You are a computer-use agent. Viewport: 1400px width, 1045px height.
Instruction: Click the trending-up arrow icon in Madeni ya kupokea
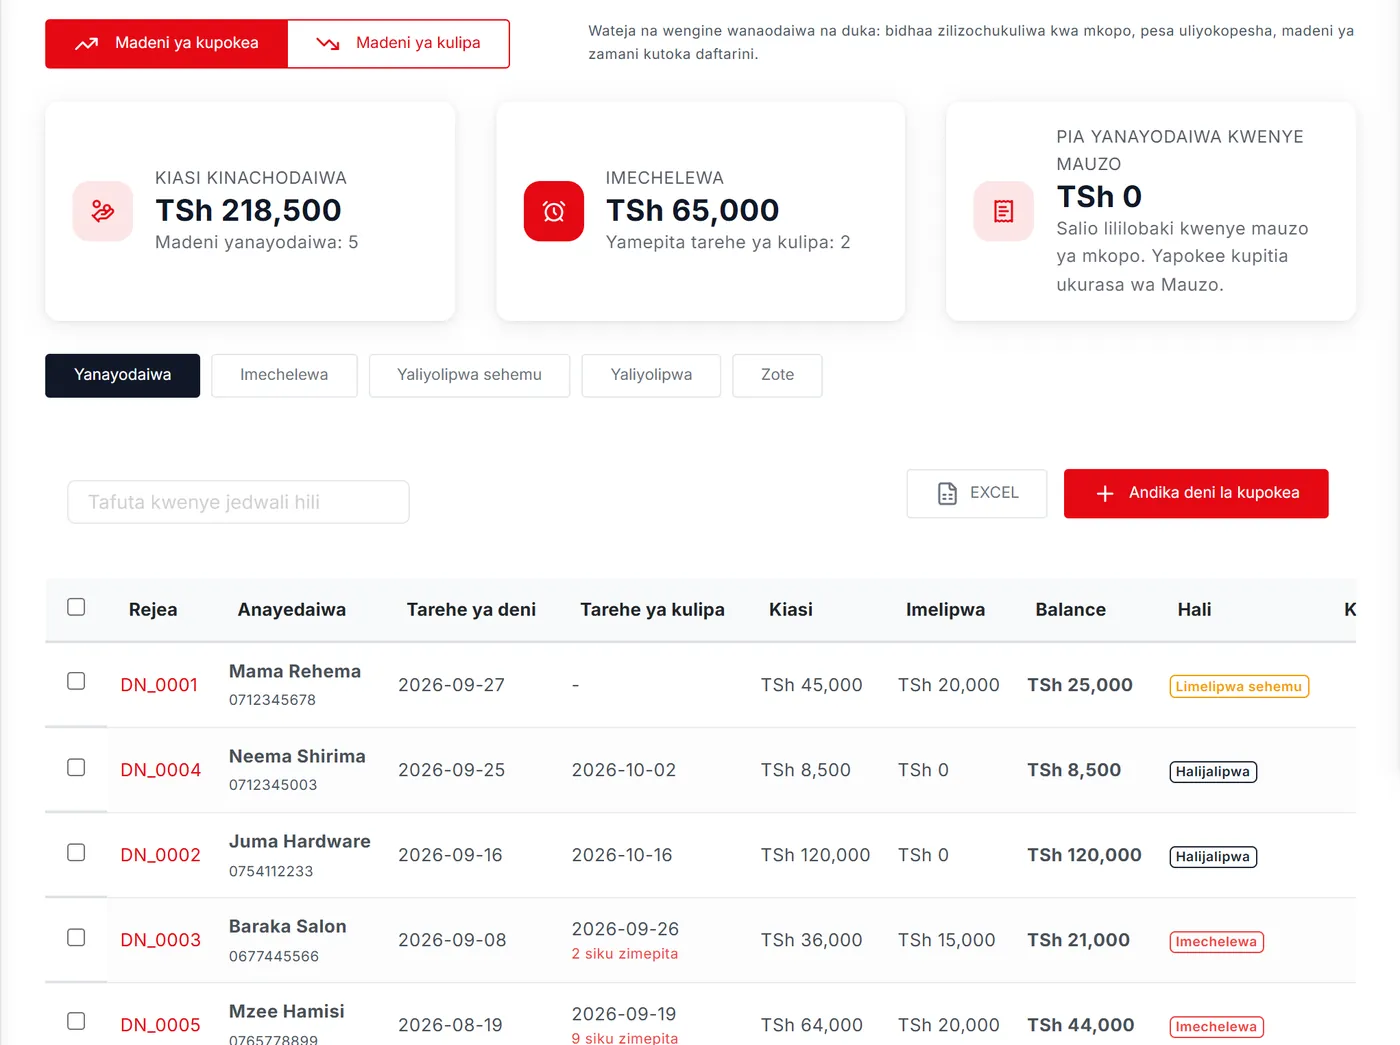87,43
